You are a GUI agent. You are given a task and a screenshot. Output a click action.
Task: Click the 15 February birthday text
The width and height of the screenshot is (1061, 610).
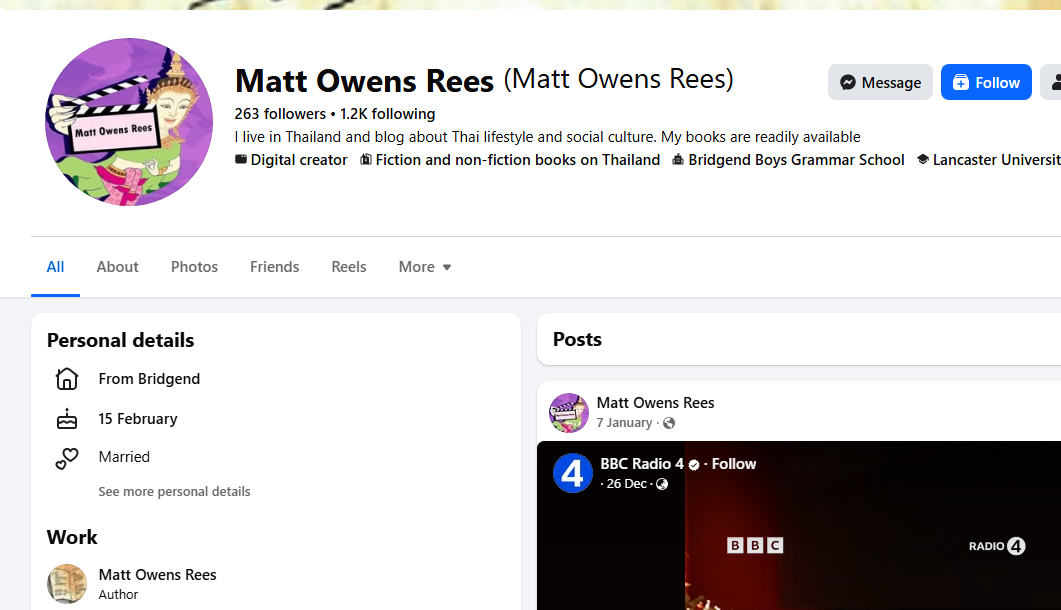tap(138, 418)
